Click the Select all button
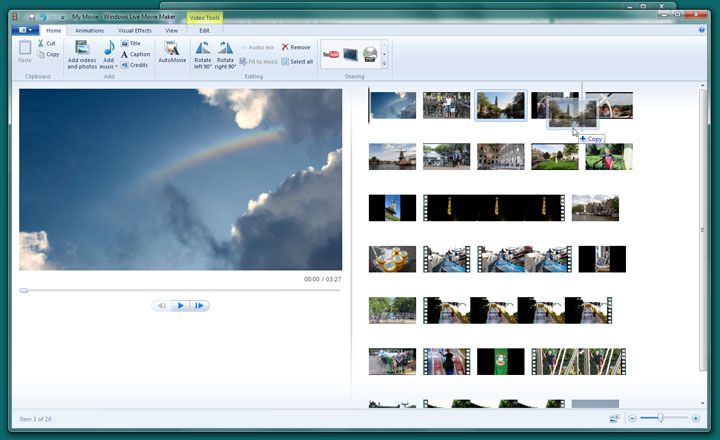 coord(296,61)
